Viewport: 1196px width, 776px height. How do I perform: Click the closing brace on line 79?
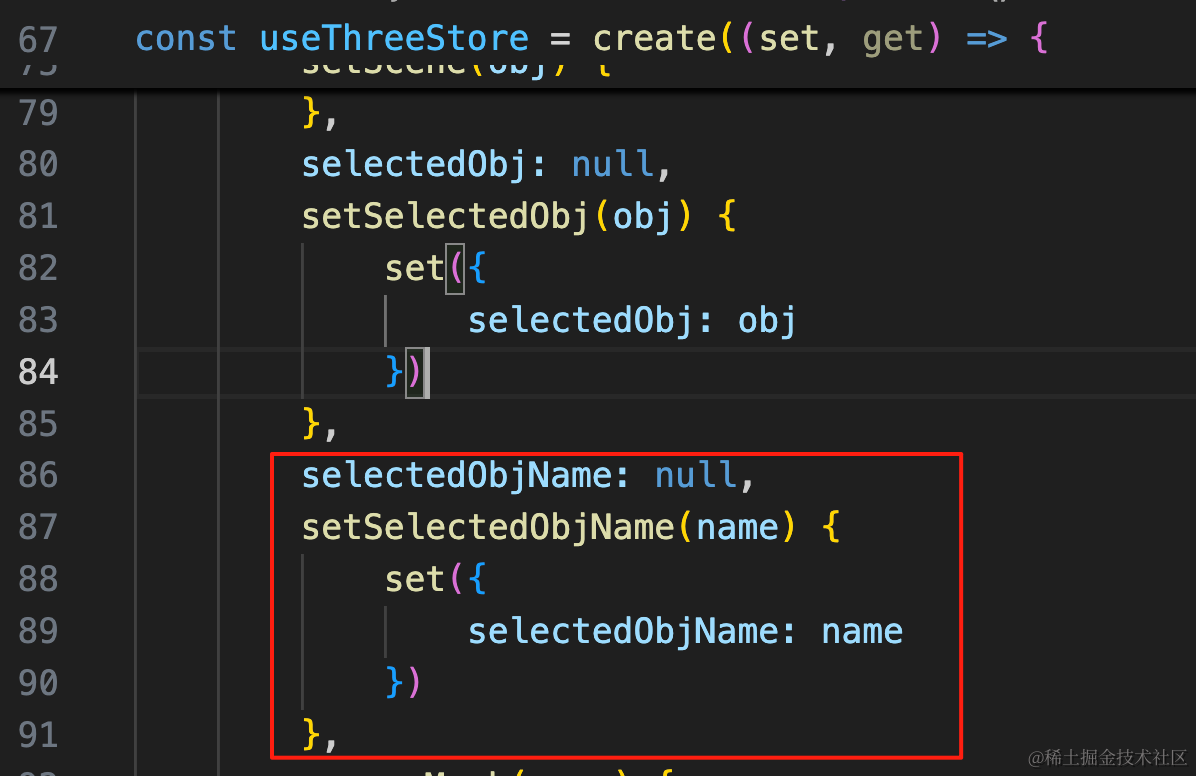click(311, 112)
